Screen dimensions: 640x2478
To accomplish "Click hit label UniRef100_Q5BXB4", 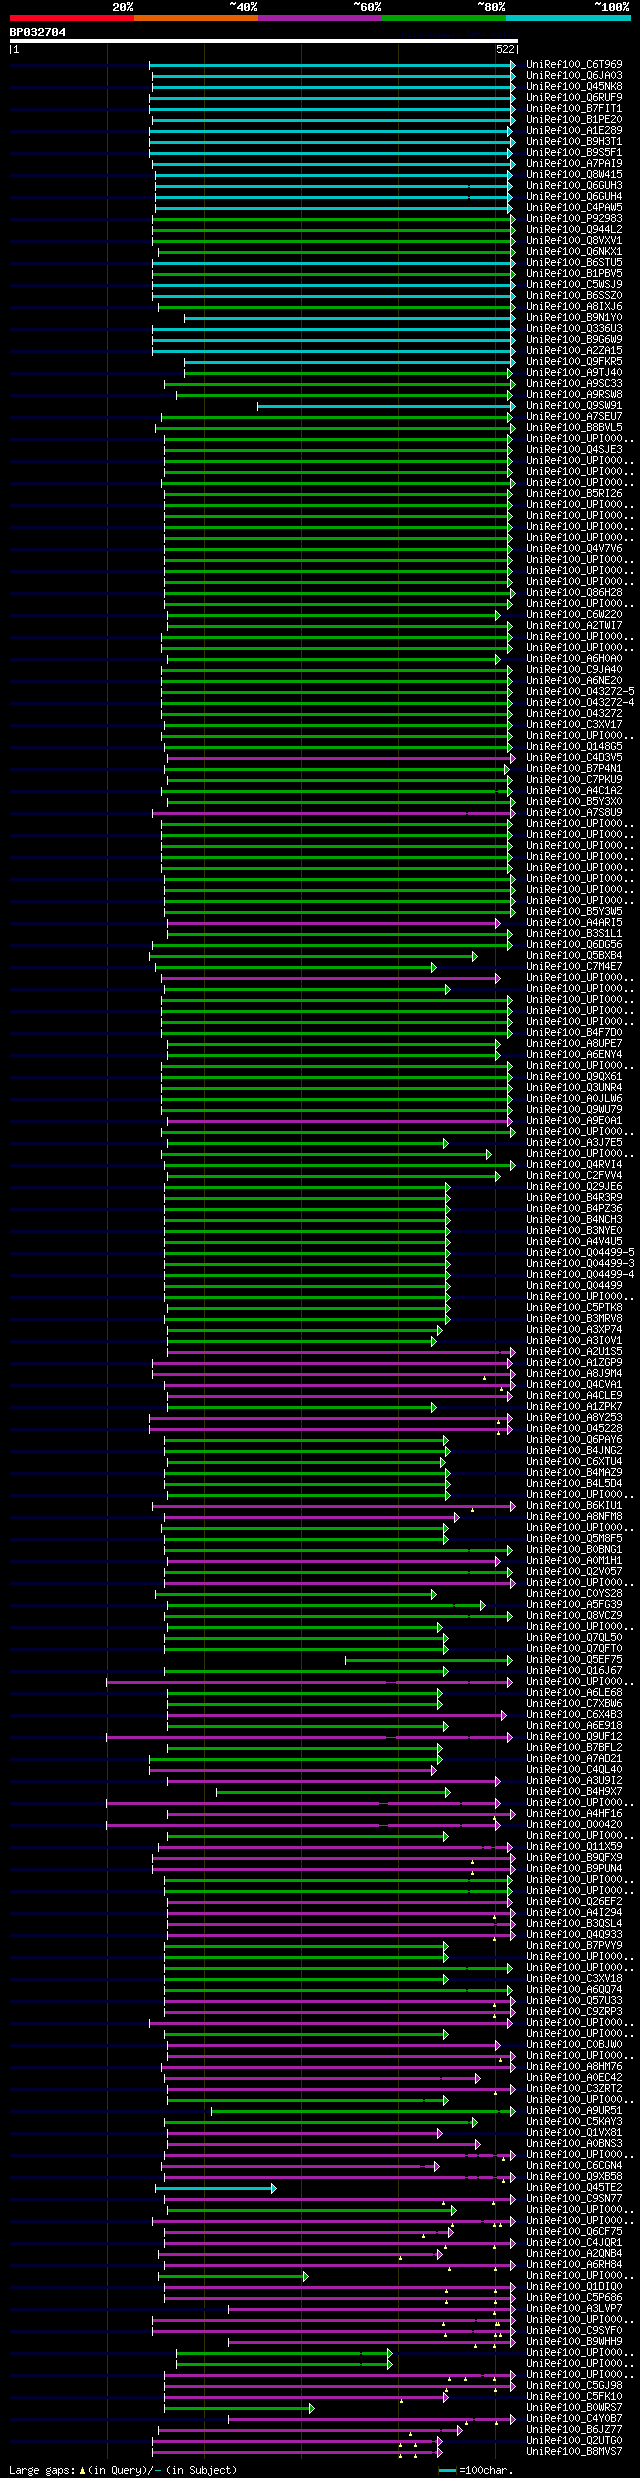I will pos(574,956).
